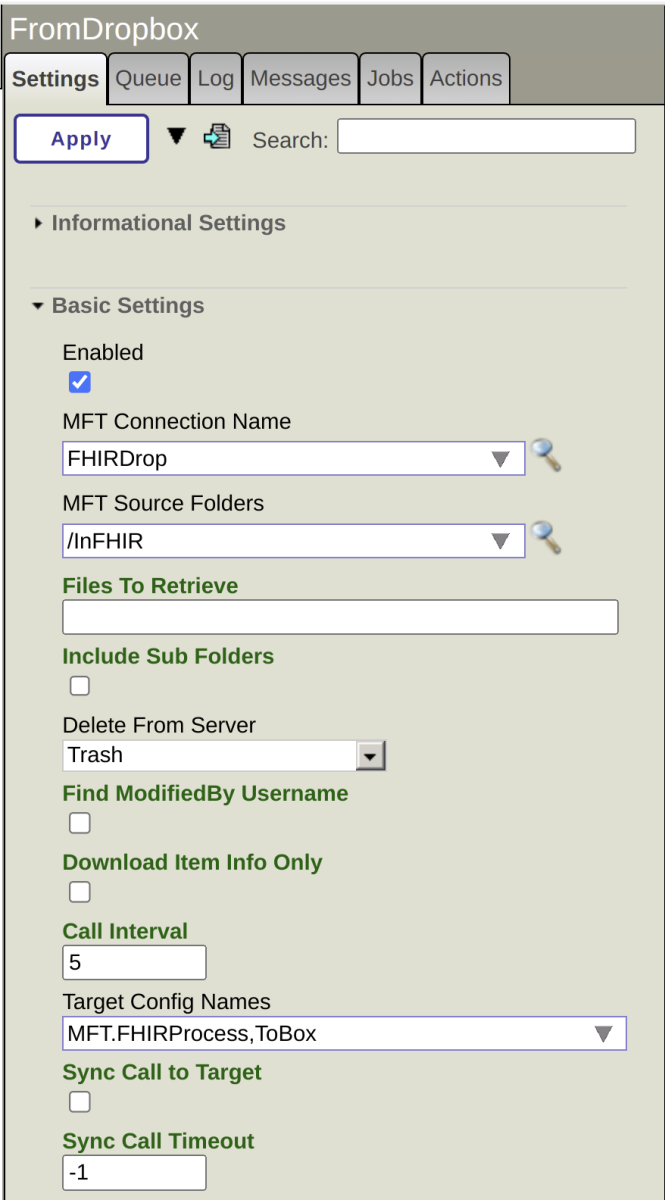Click the Files To Retrieve label link
Image resolution: width=665 pixels, height=1200 pixels.
(x=150, y=586)
